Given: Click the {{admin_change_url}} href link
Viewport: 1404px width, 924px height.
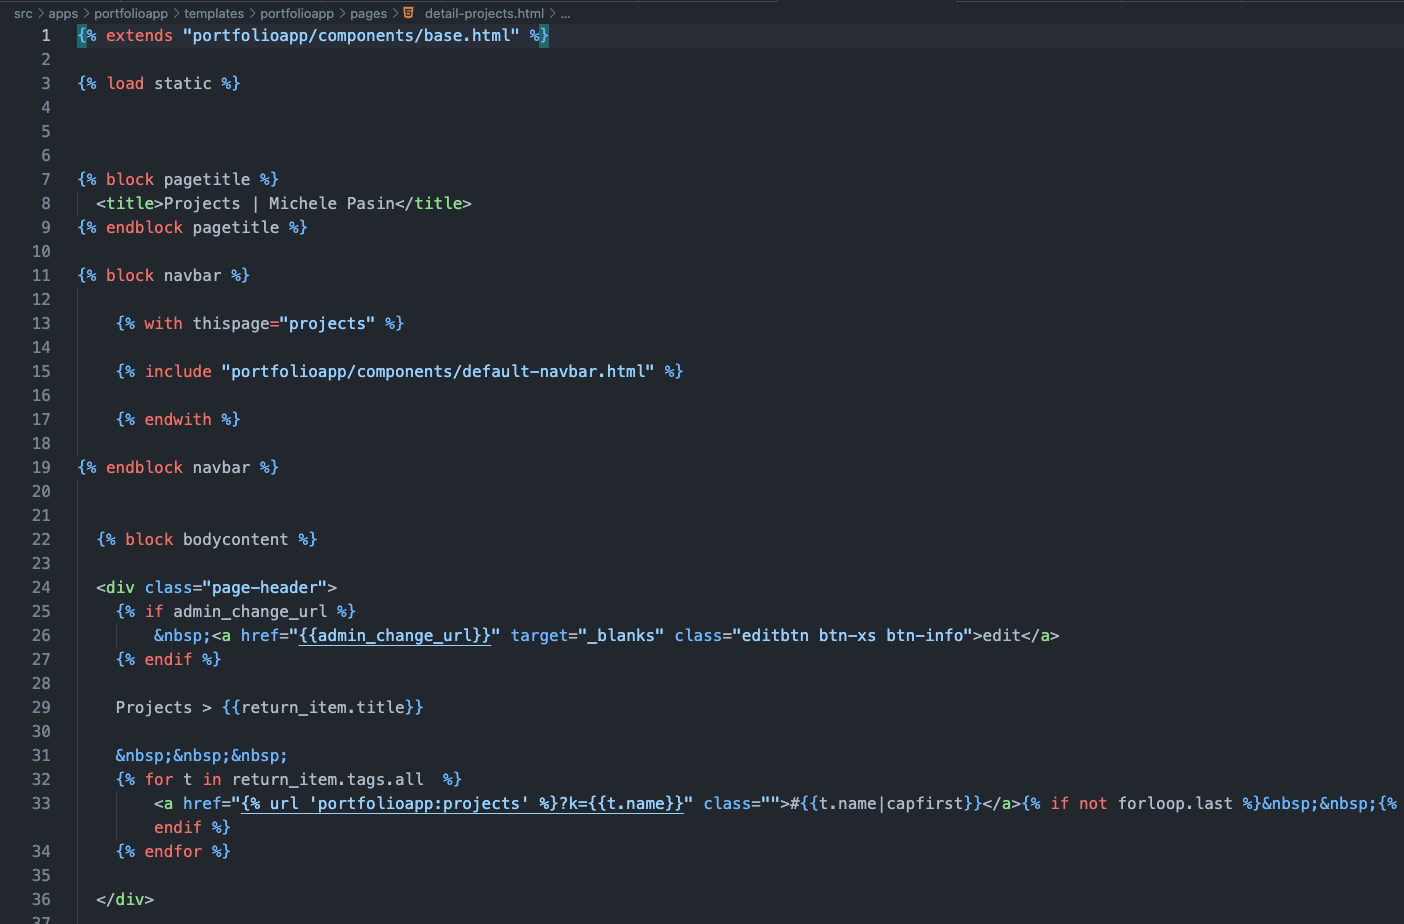Looking at the screenshot, I should point(395,636).
